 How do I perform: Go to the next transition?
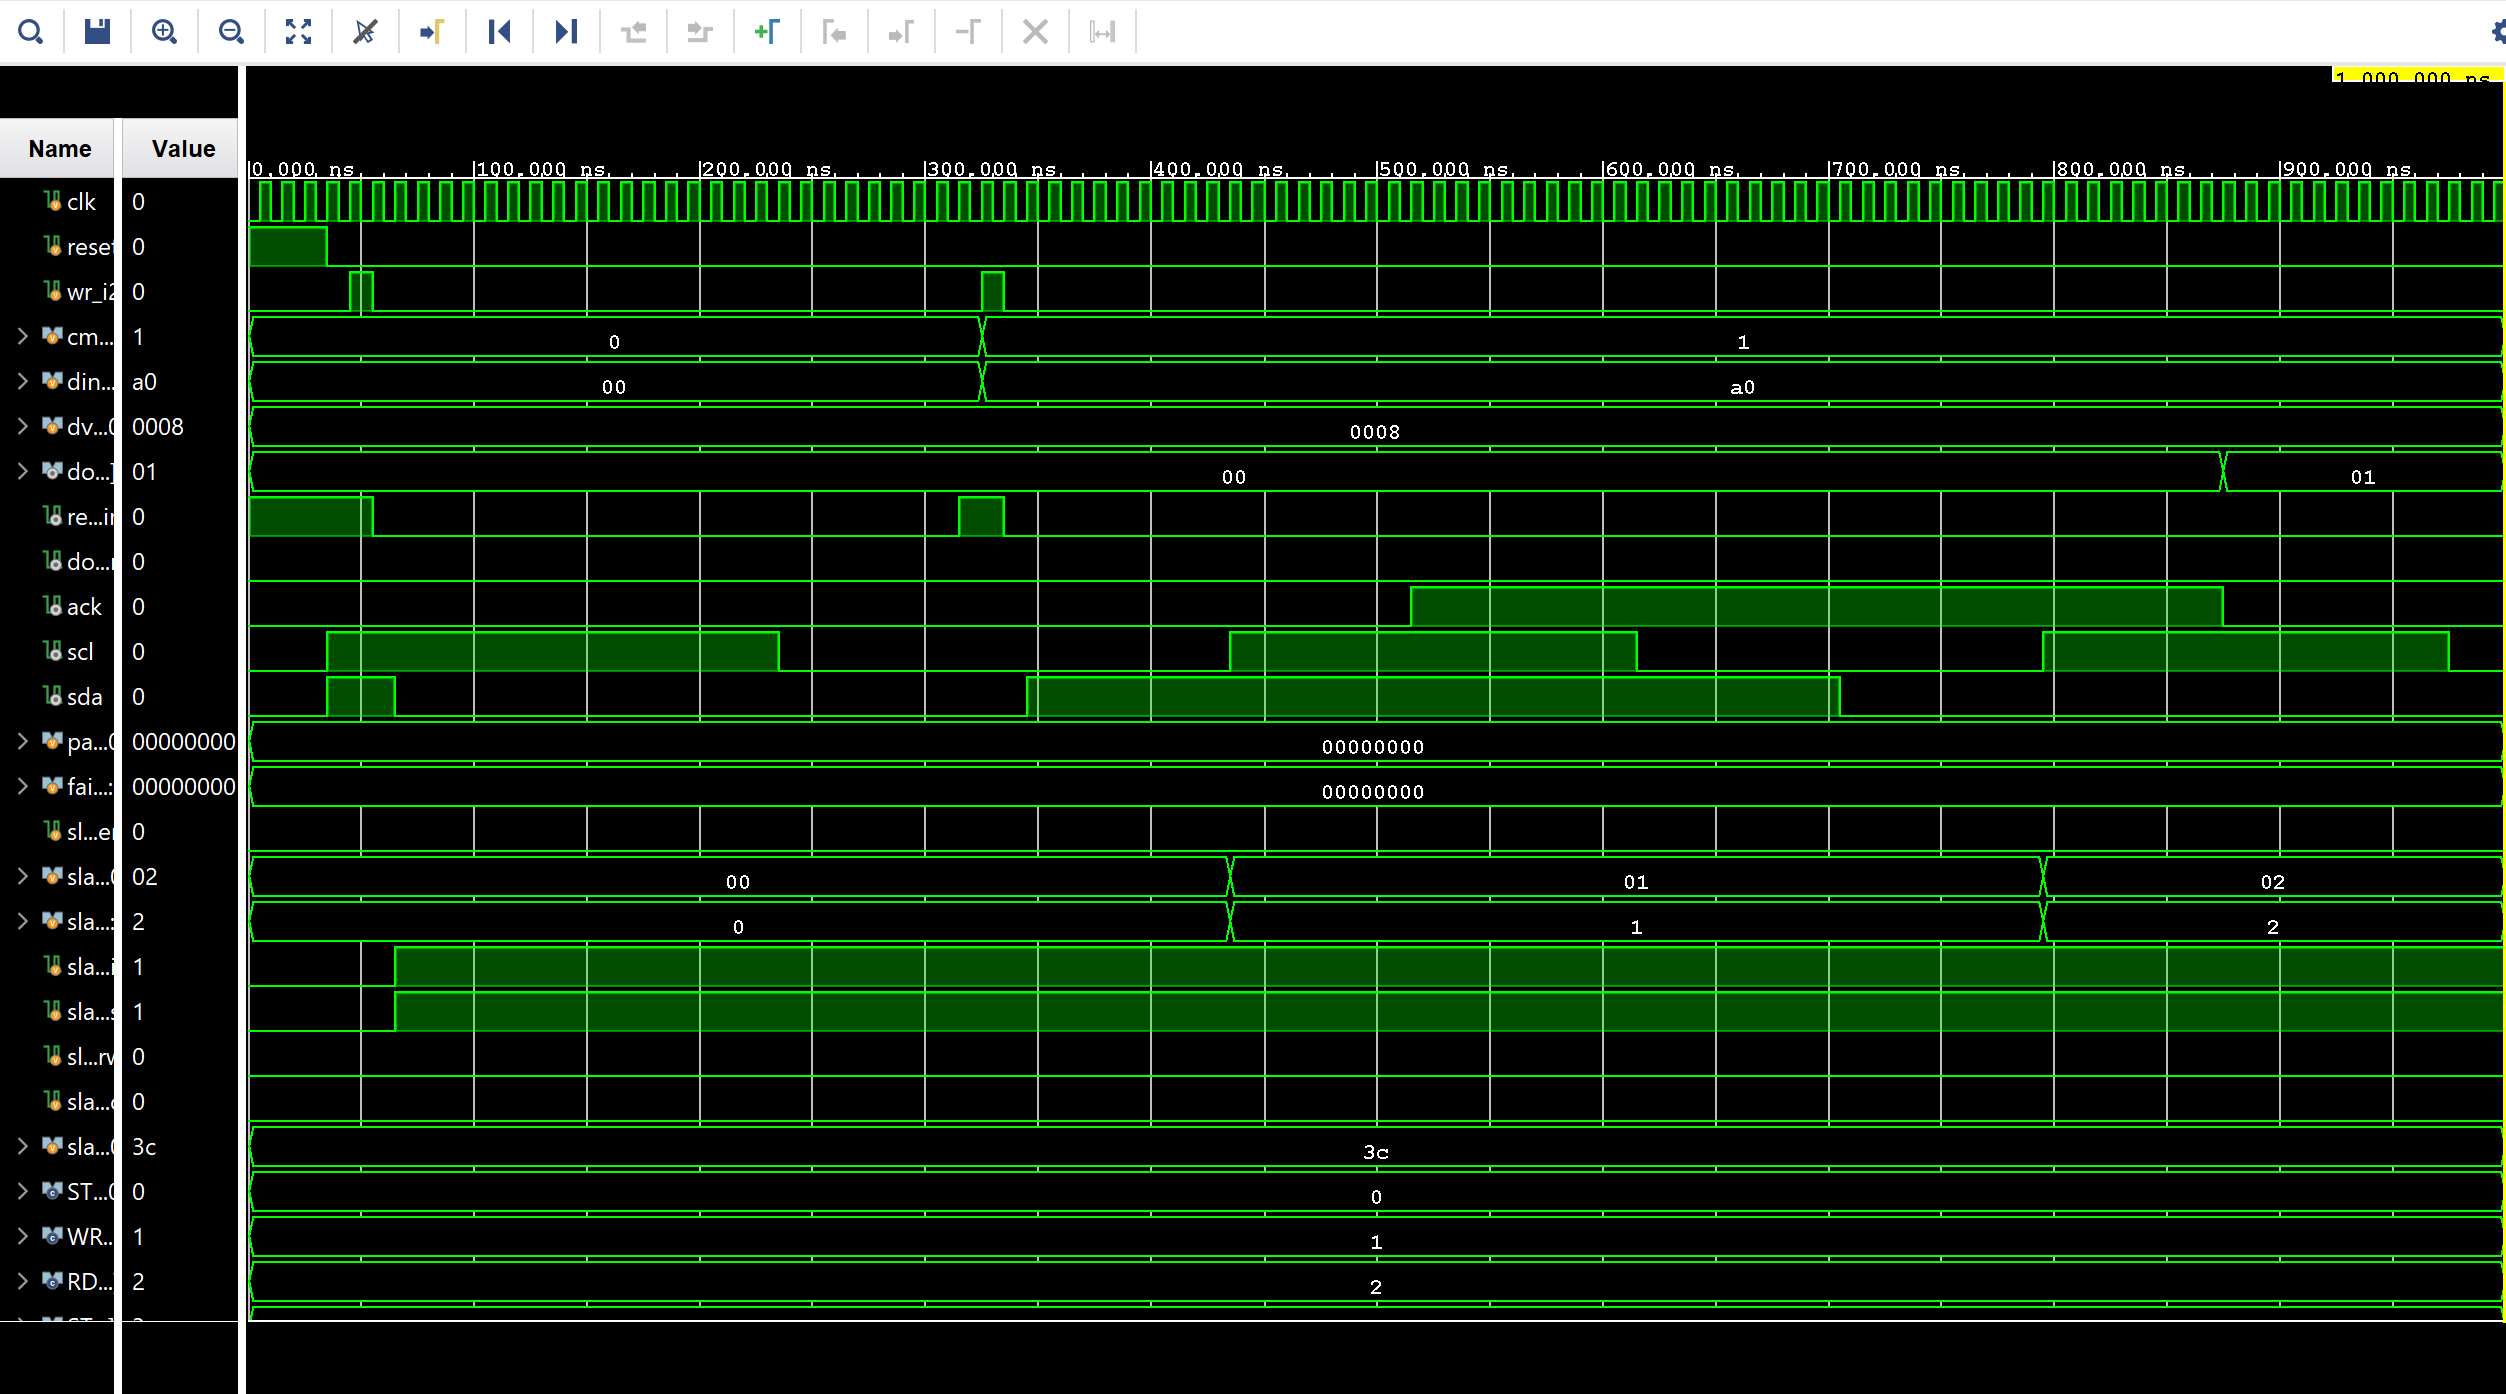pos(700,32)
